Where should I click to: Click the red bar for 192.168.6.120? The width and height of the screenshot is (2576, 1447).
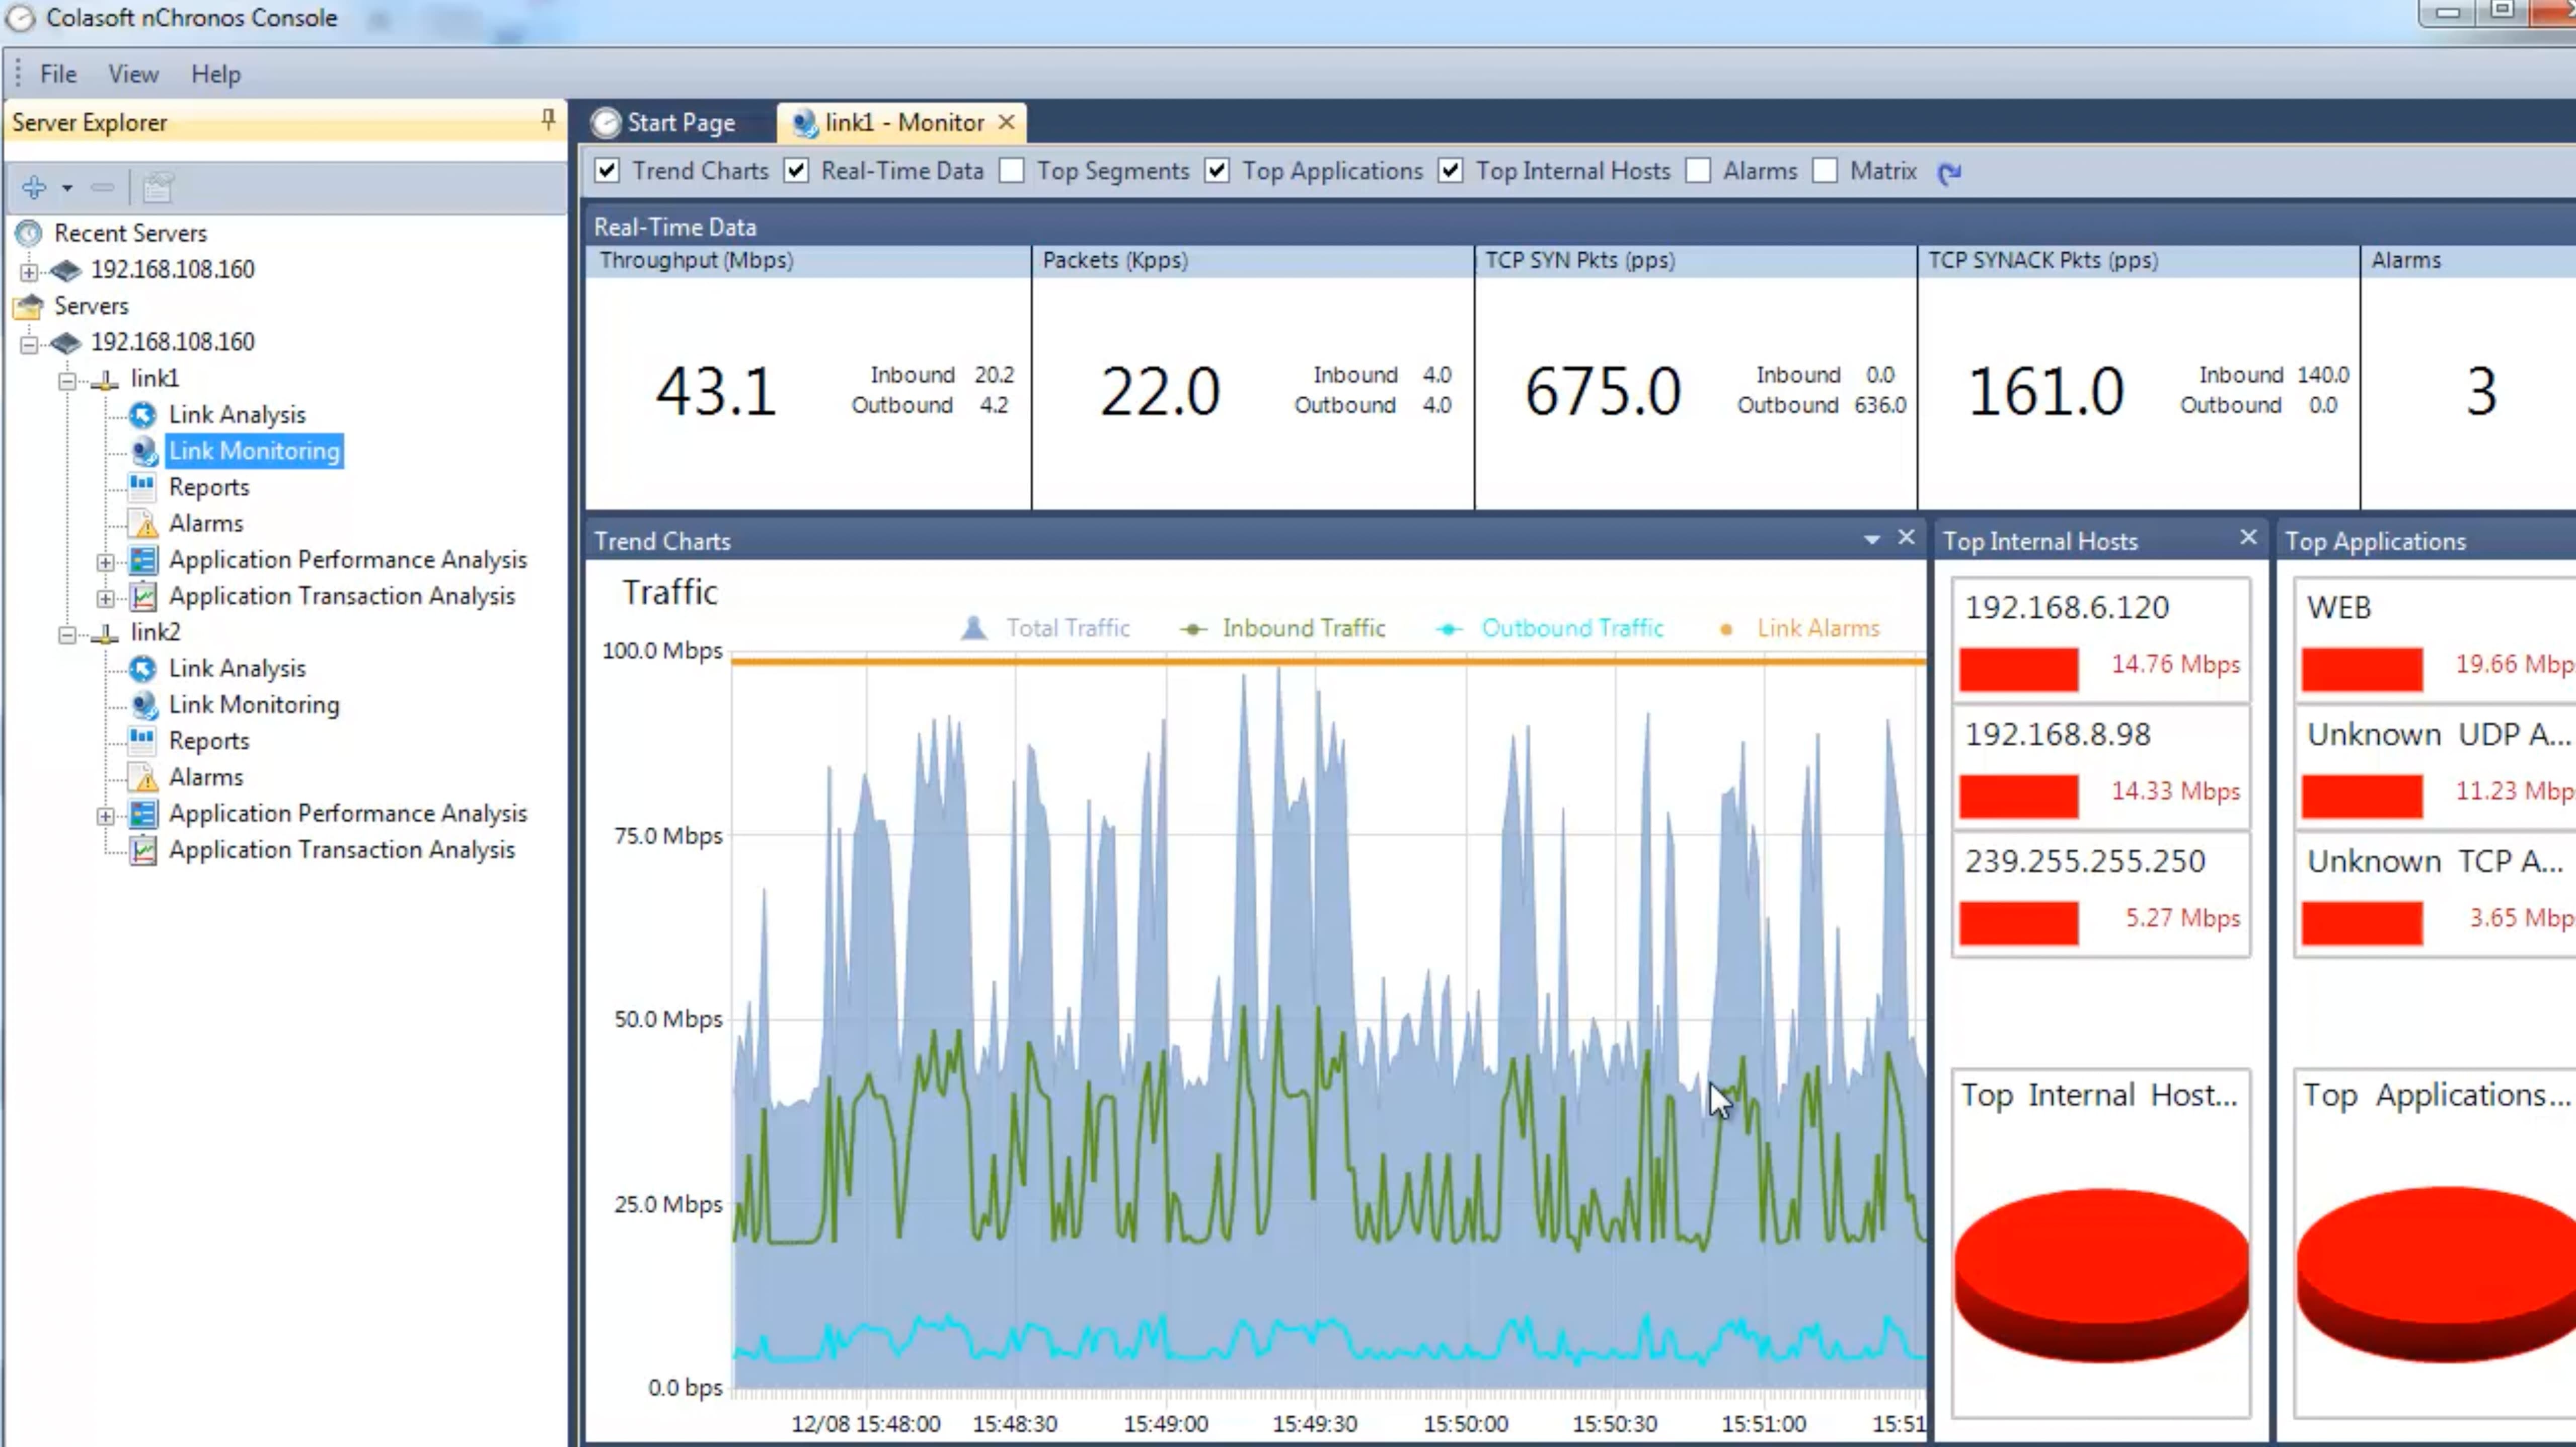(x=2018, y=668)
